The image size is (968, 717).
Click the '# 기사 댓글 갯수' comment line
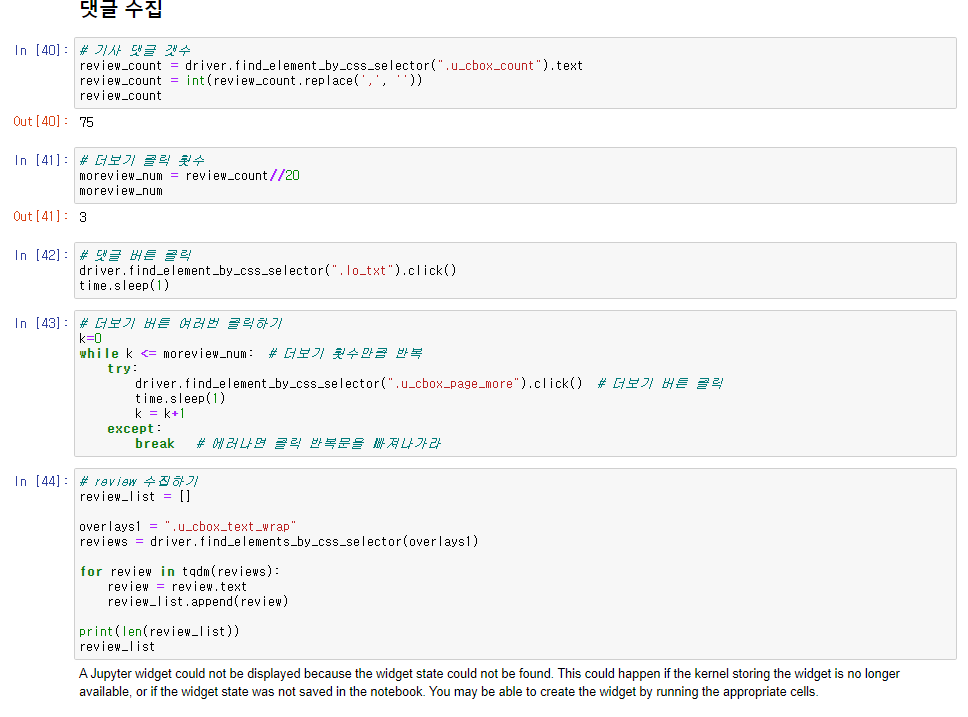click(x=135, y=51)
